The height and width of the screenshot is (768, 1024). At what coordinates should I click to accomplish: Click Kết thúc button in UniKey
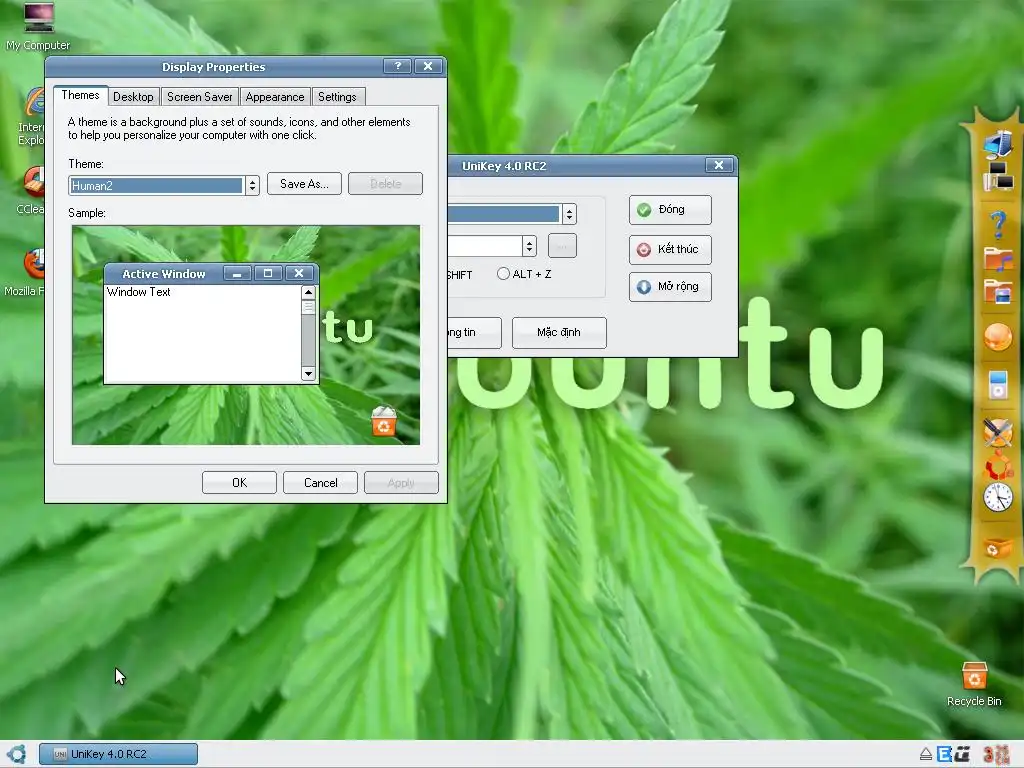(670, 249)
